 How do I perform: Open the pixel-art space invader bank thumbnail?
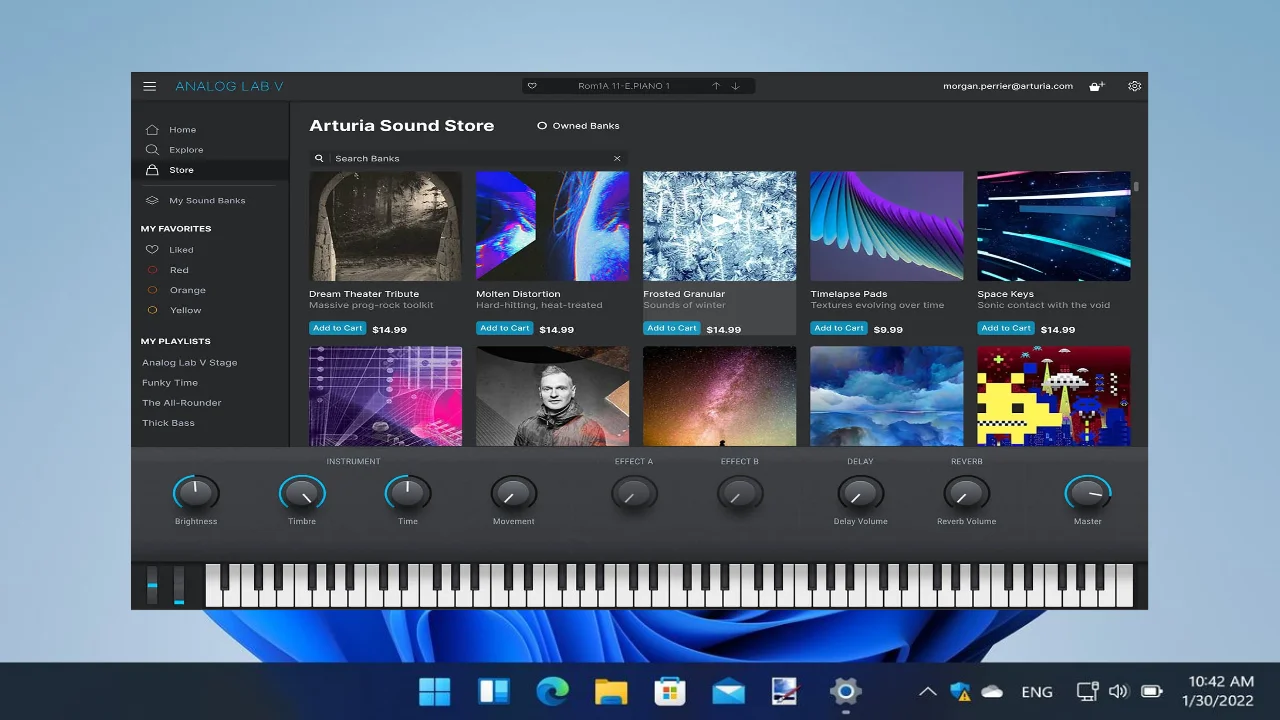pyautogui.click(x=1054, y=396)
